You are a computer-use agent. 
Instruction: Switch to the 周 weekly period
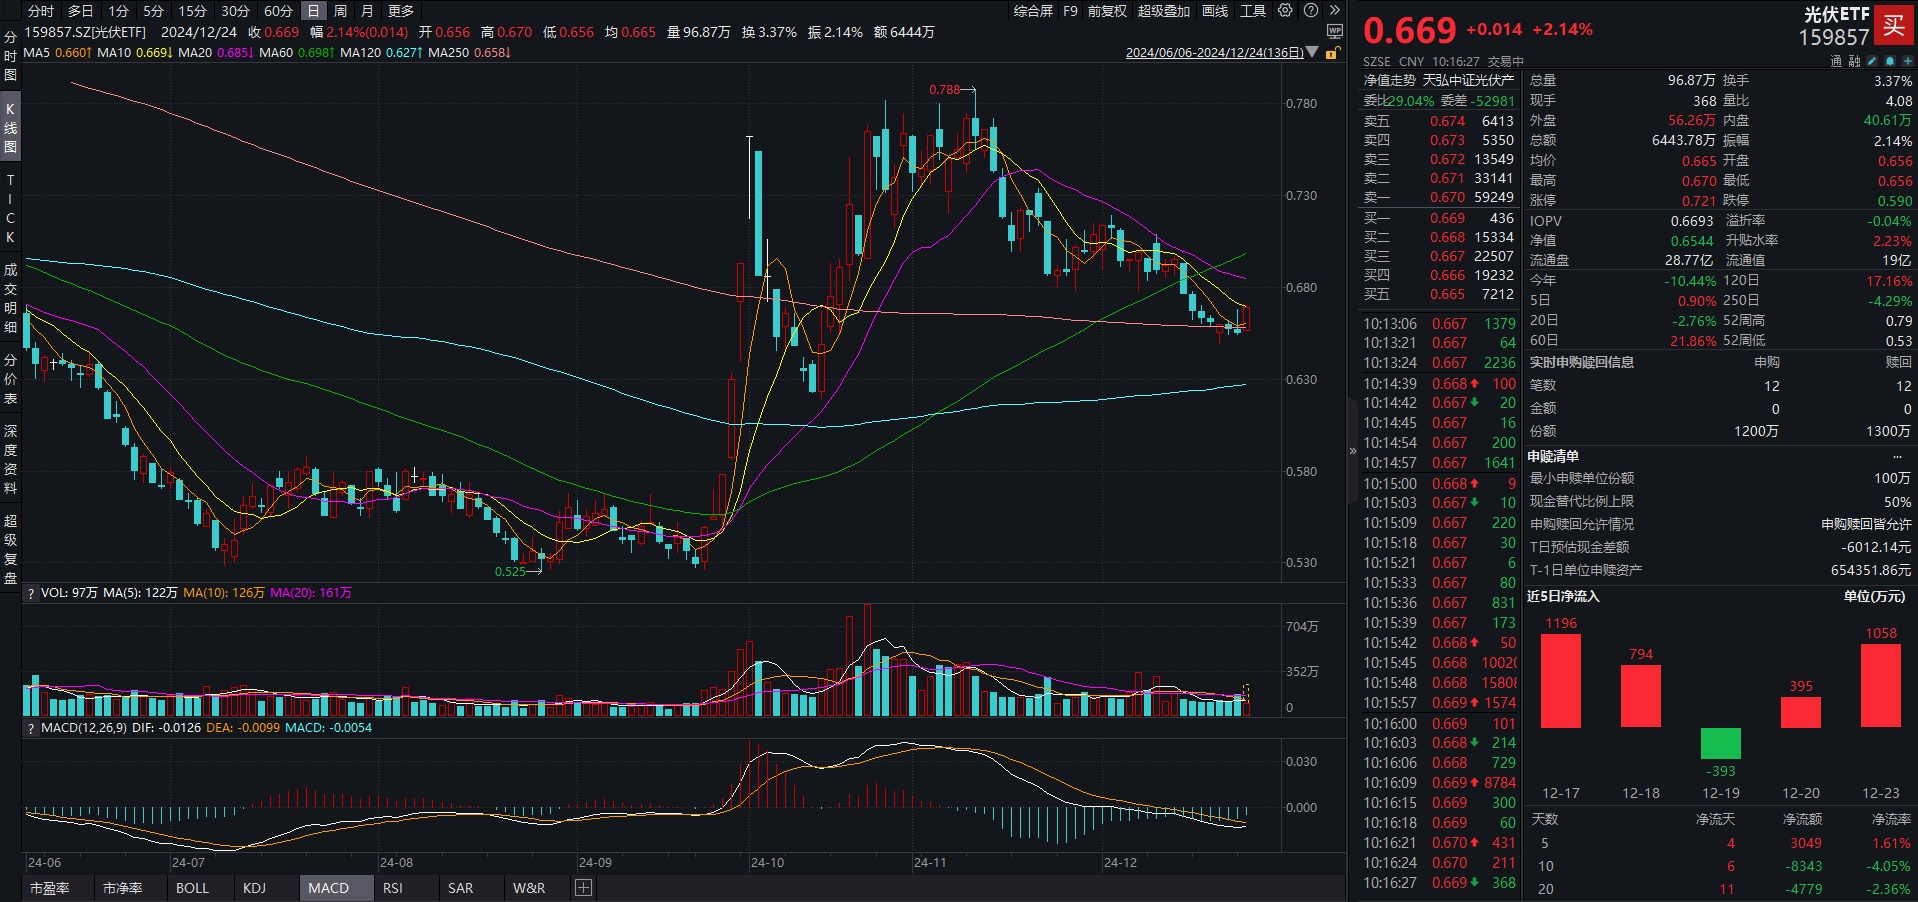point(340,11)
